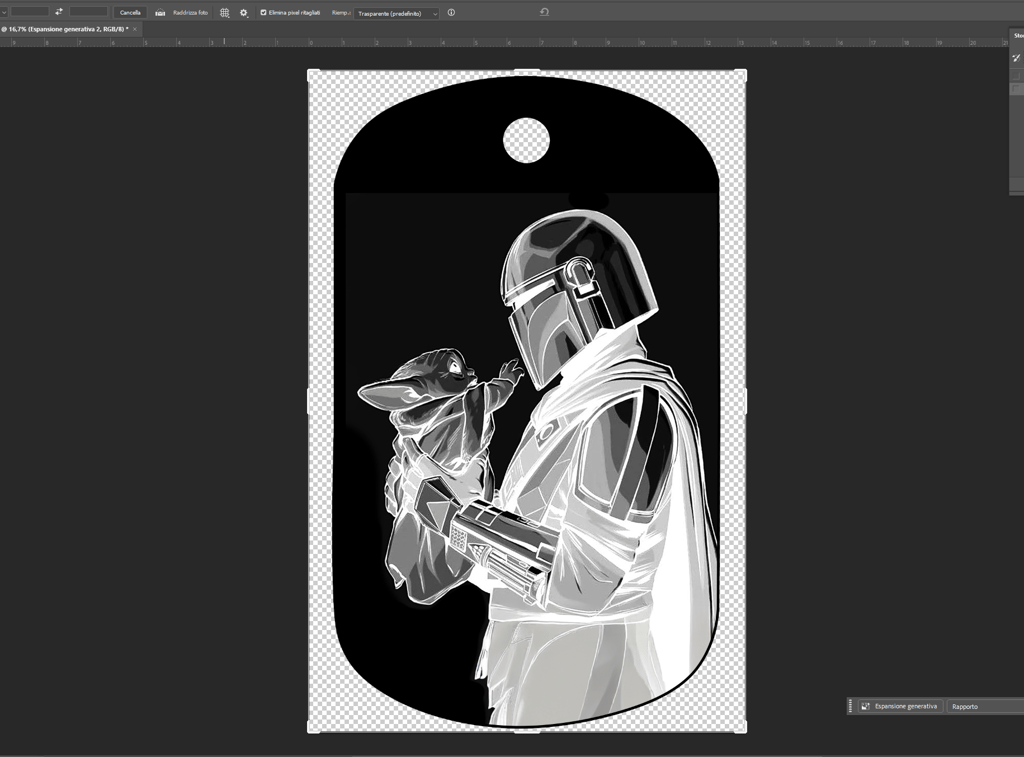Click the top-right crop corner handle
The height and width of the screenshot is (757, 1024).
pos(741,75)
